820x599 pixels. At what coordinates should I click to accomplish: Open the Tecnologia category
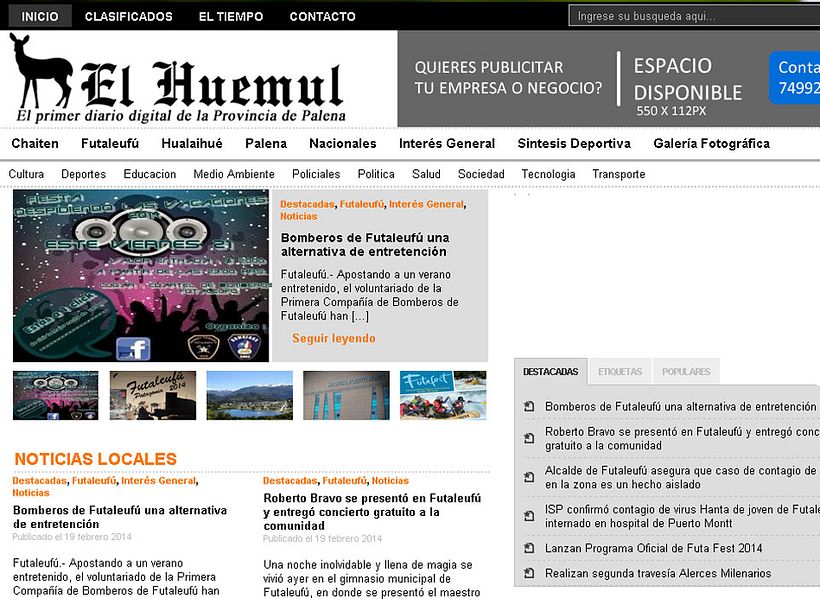coord(548,174)
